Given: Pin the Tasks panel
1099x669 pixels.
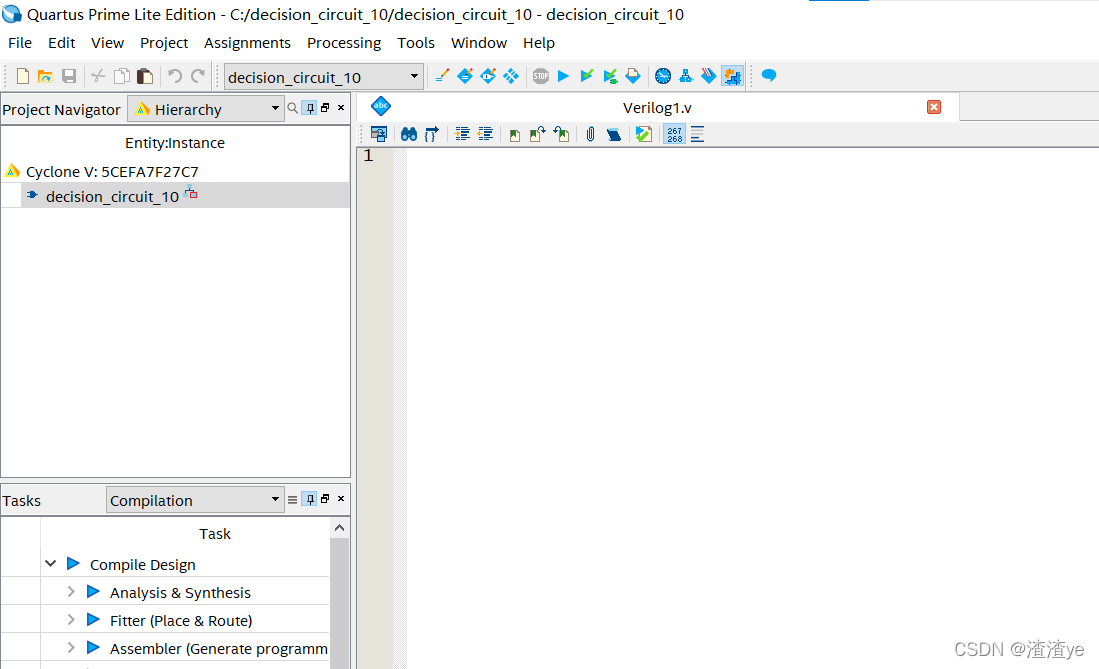Looking at the screenshot, I should [309, 499].
